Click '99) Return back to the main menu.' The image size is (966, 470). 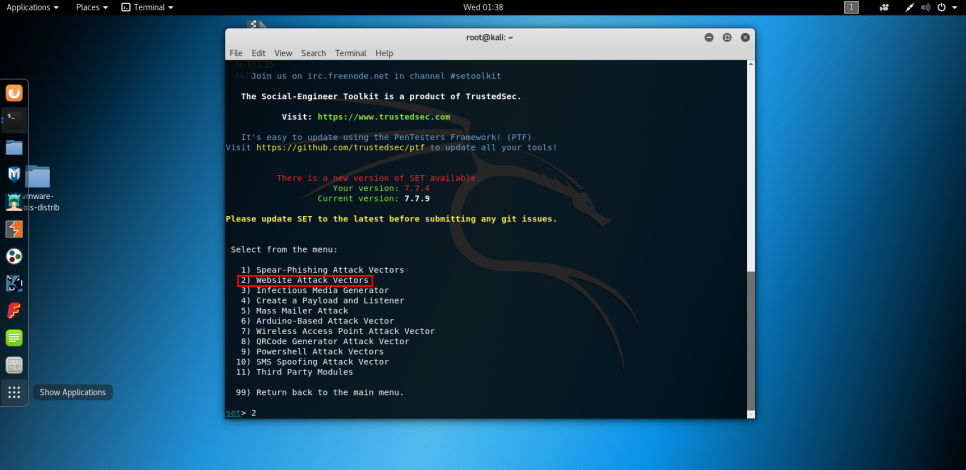(x=320, y=392)
